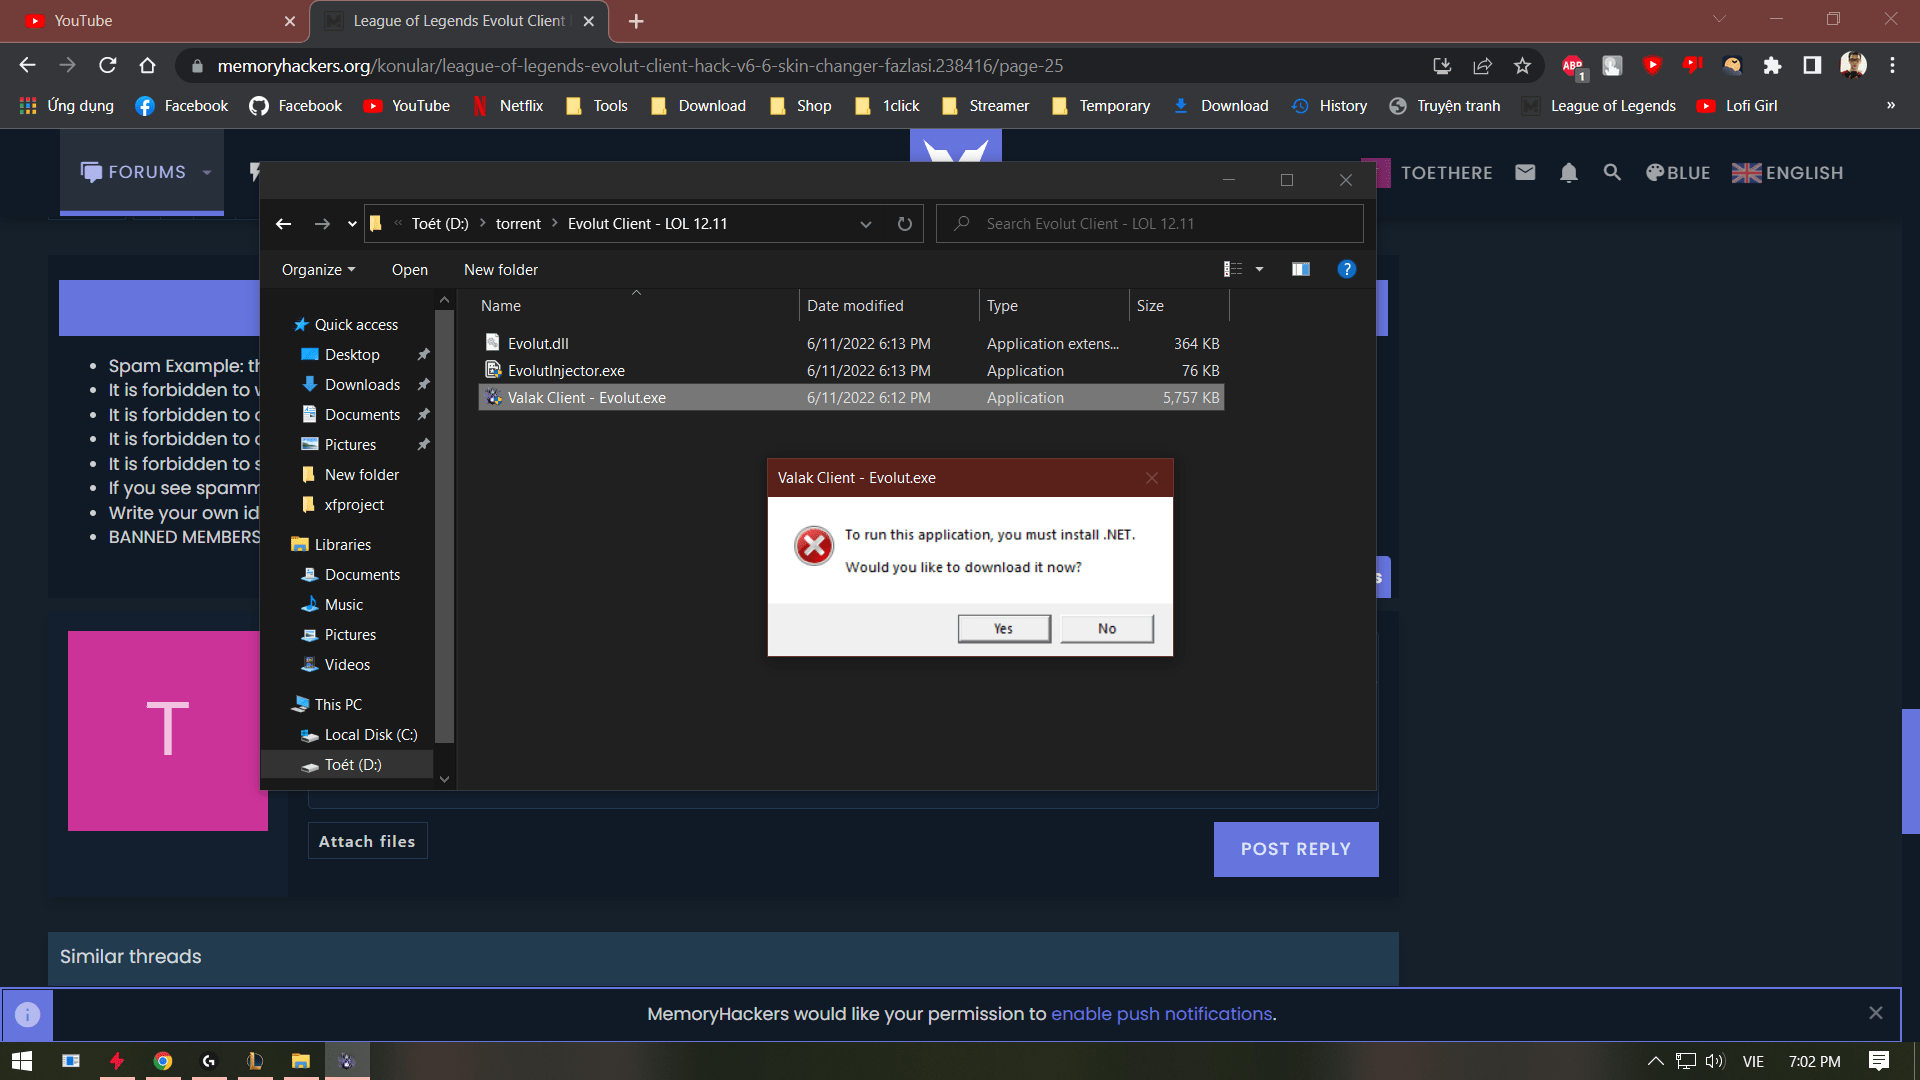The width and height of the screenshot is (1920, 1080).
Task: Go back in File Explorer
Action: pos(284,224)
